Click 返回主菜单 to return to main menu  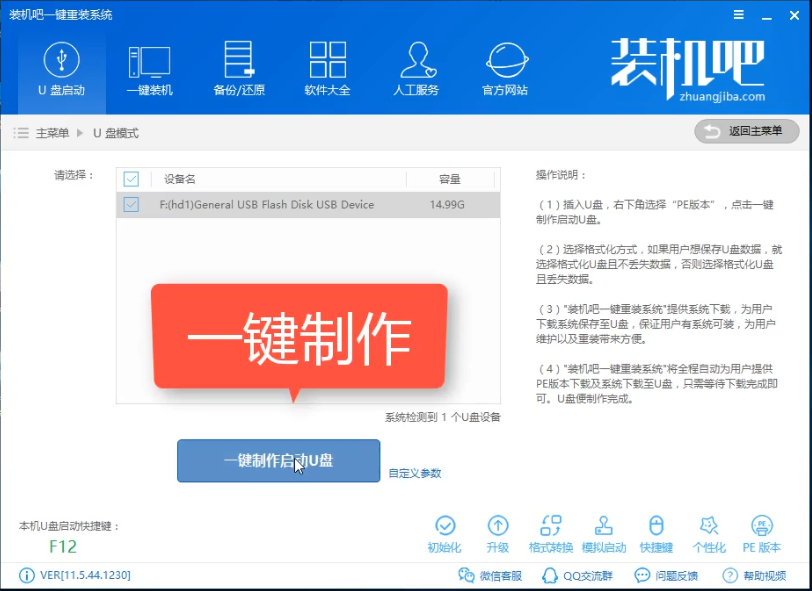[x=745, y=131]
